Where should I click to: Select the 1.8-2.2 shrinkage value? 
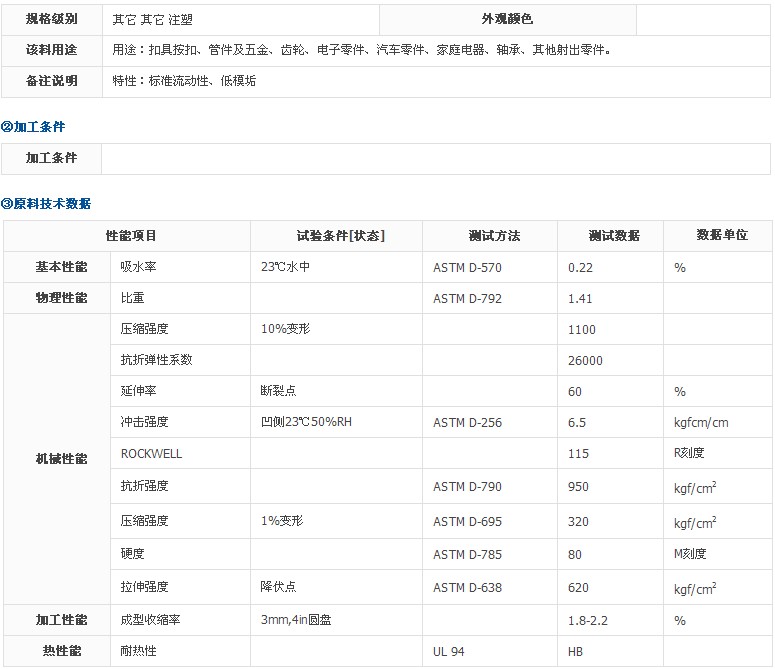[588, 620]
